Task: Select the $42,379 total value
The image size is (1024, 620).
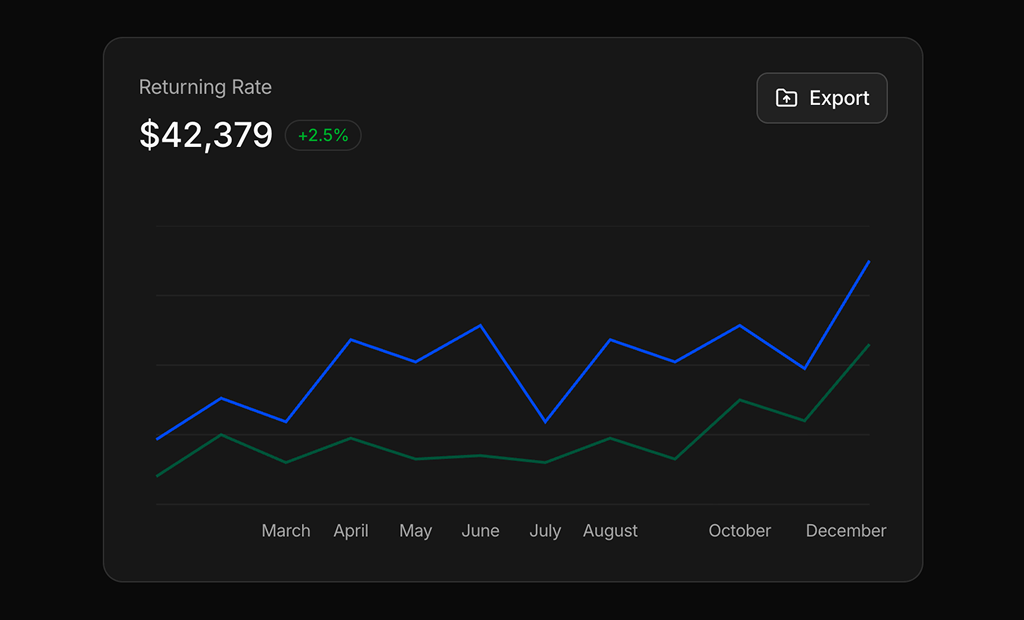Action: 206,135
